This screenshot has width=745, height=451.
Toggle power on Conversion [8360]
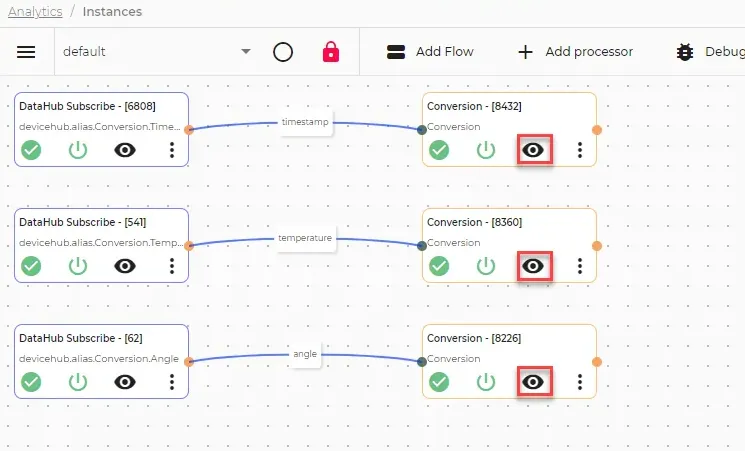pyautogui.click(x=486, y=266)
